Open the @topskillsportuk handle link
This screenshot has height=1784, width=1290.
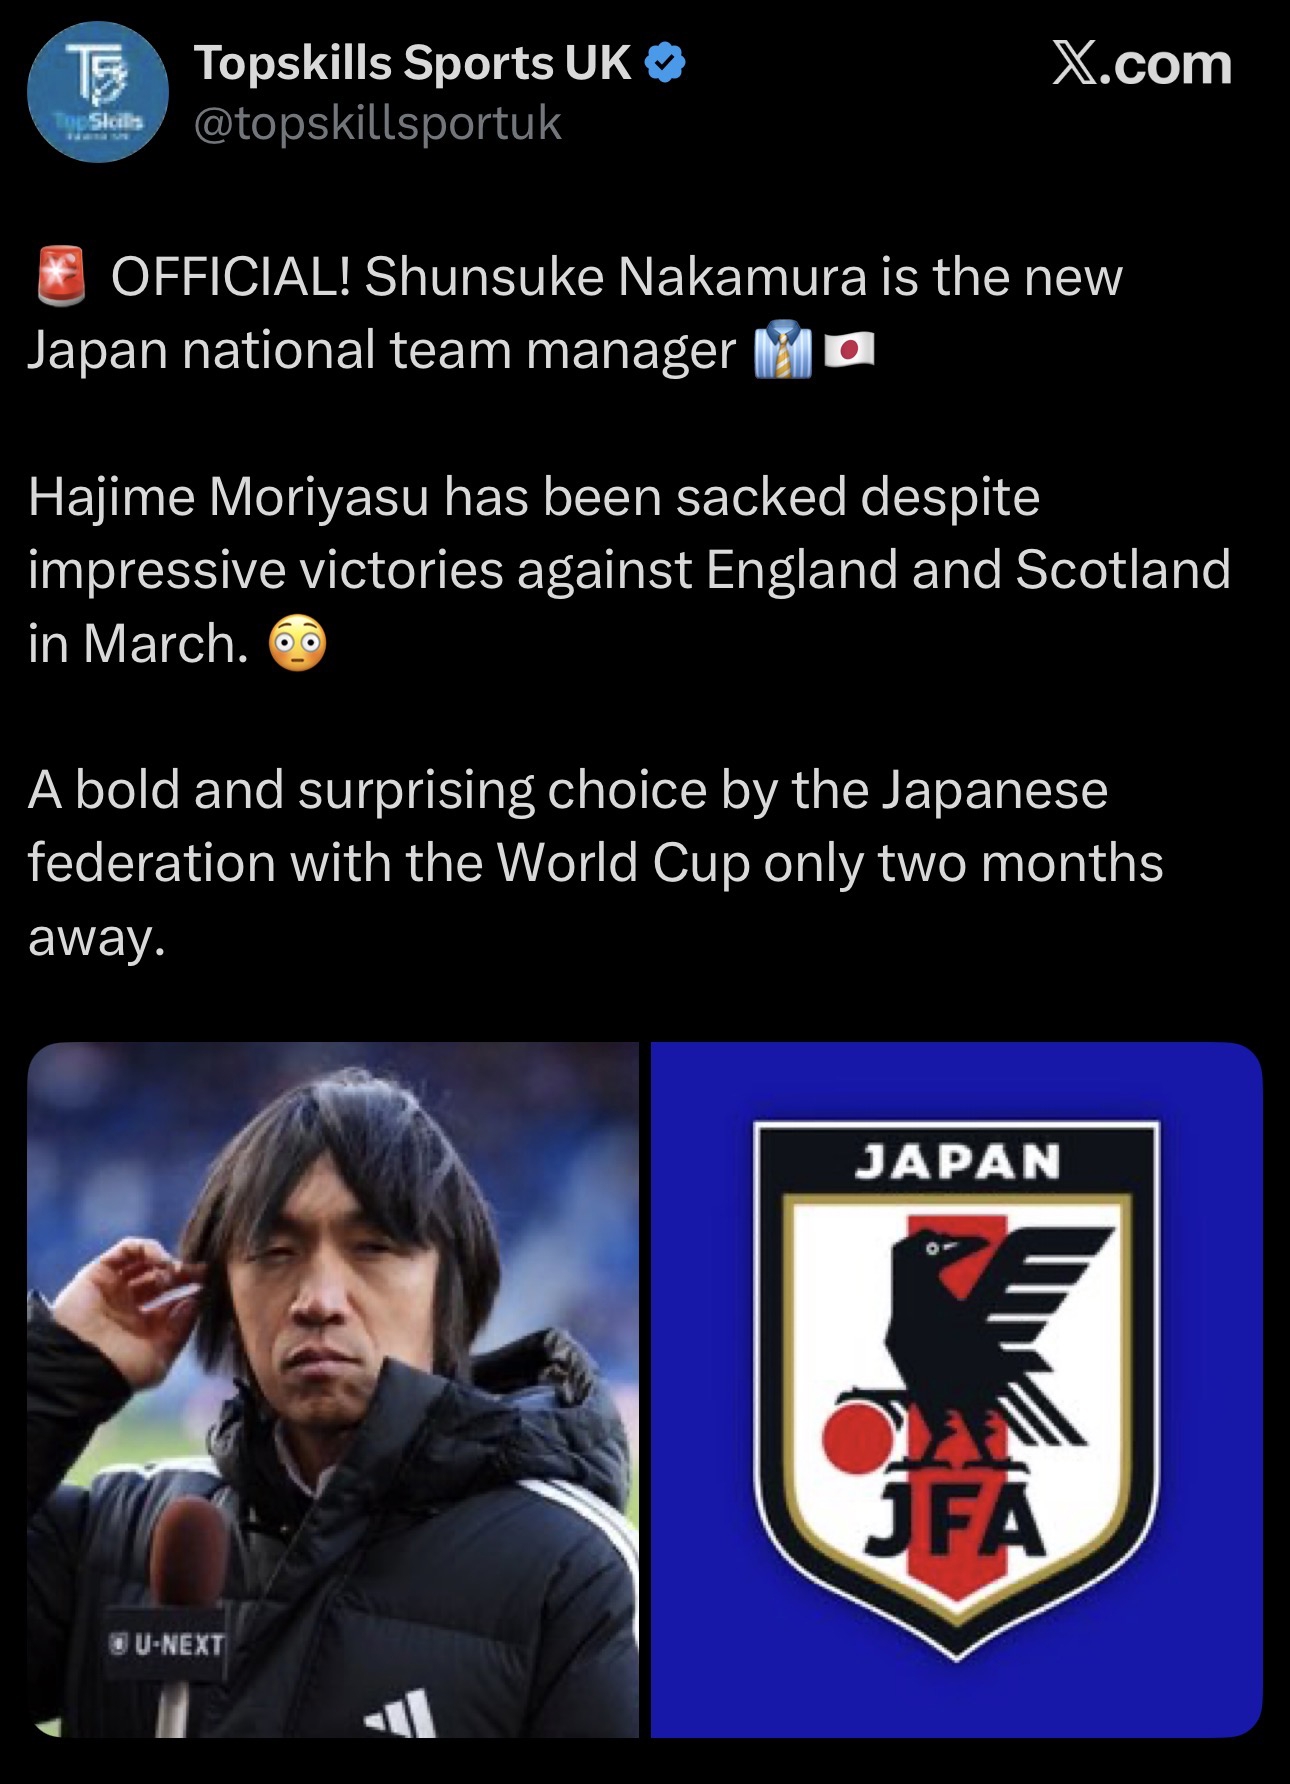pos(378,124)
